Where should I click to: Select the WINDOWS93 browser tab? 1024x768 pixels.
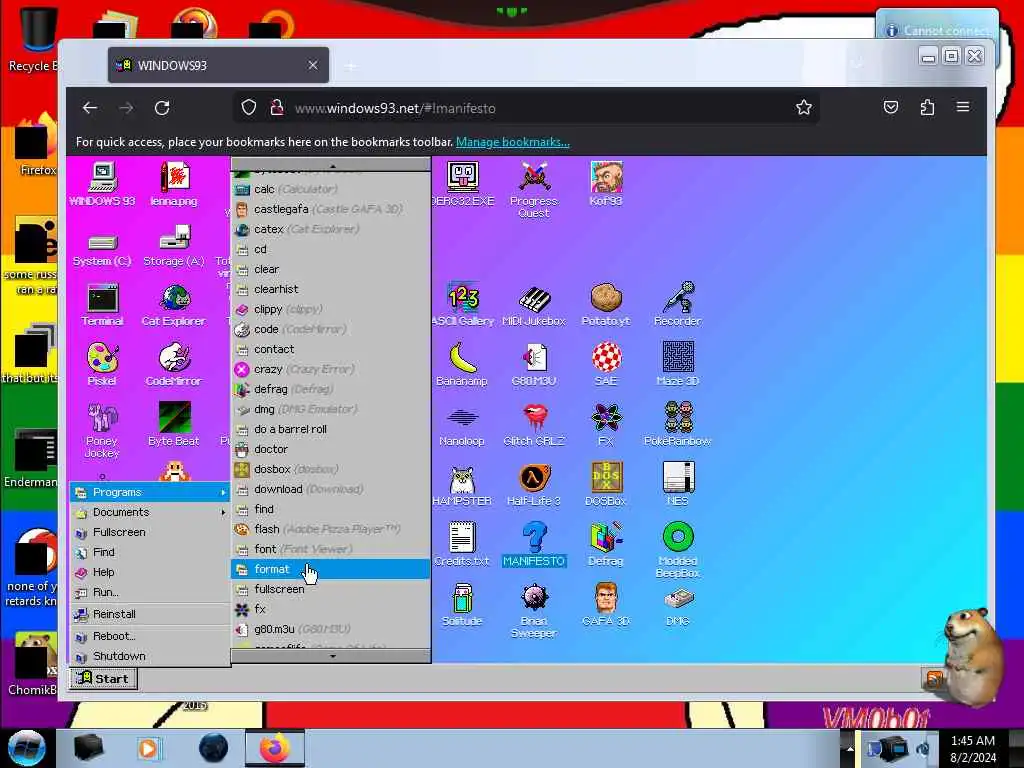(218, 65)
